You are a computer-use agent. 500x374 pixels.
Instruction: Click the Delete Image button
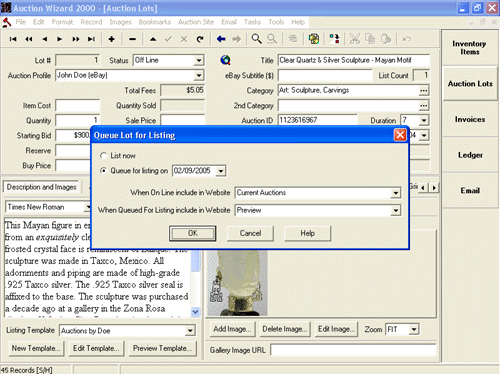284,329
